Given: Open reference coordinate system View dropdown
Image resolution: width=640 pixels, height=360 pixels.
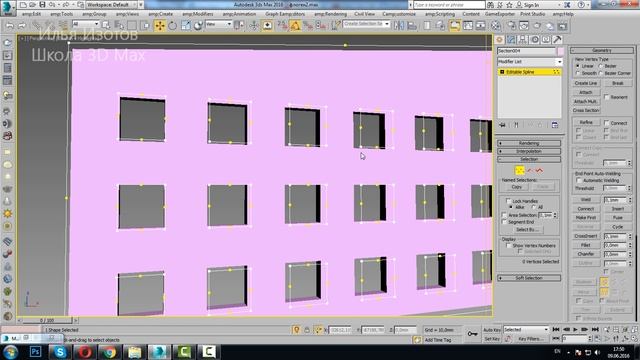Looking at the screenshot, I should pyautogui.click(x=219, y=24).
